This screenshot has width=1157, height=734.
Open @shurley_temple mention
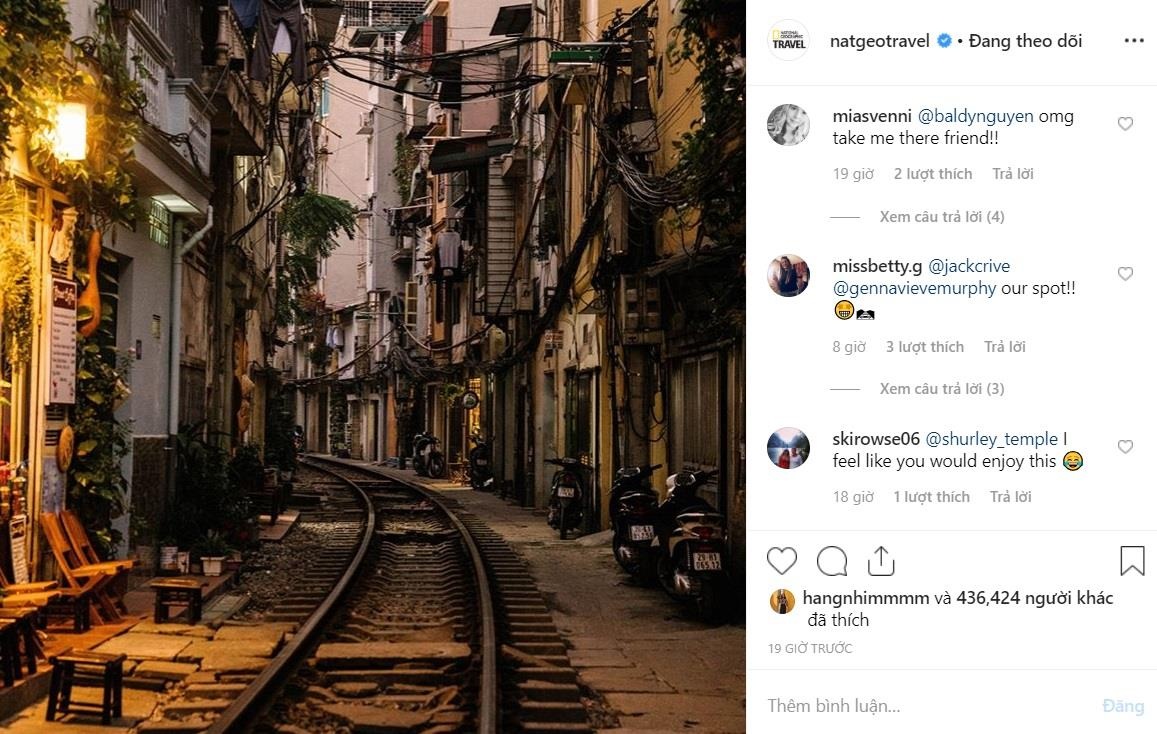tap(992, 439)
